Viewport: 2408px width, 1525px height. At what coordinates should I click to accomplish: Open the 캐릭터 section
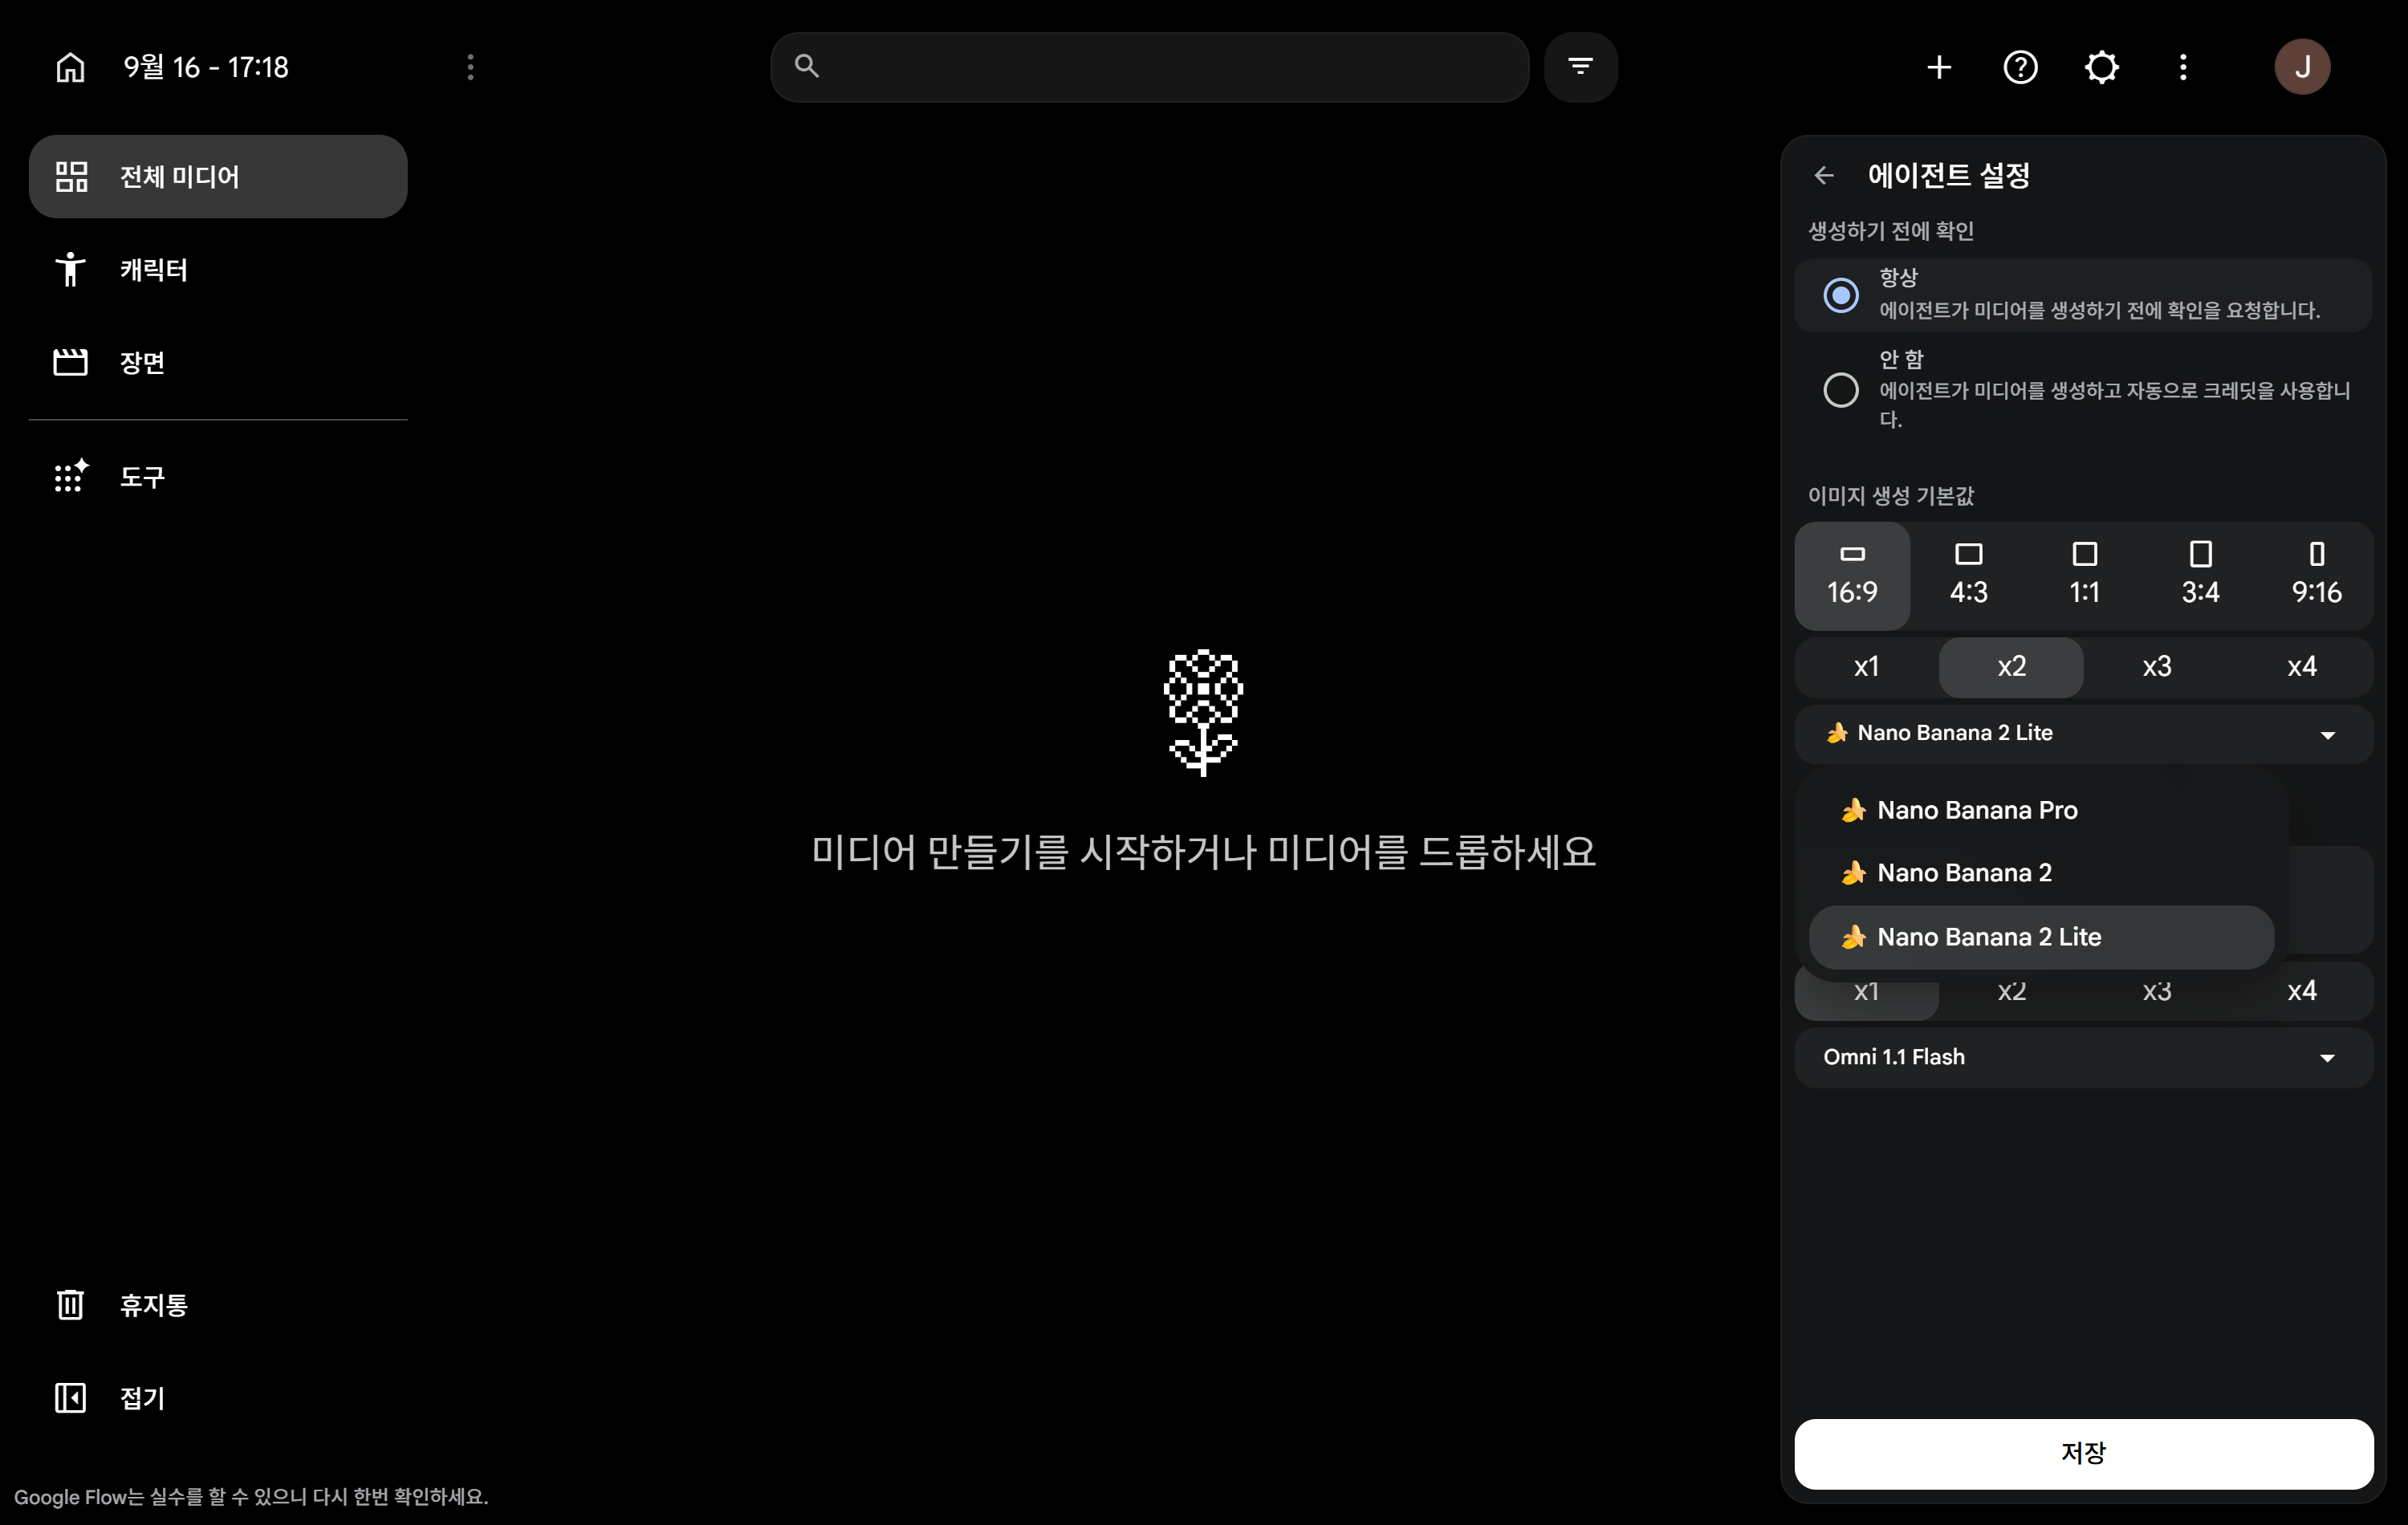[218, 270]
